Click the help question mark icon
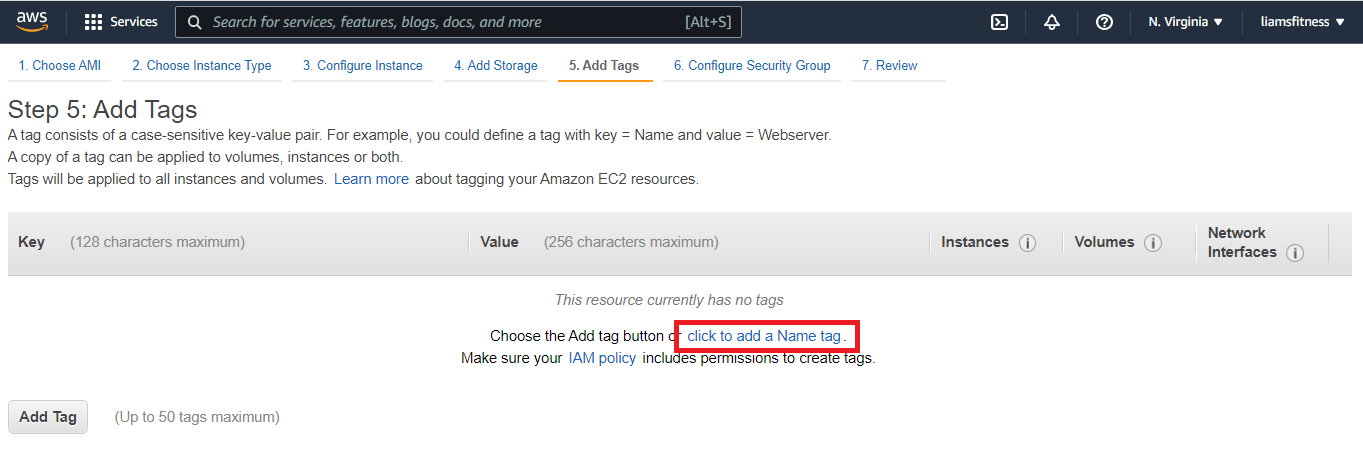The width and height of the screenshot is (1363, 465). point(1104,22)
